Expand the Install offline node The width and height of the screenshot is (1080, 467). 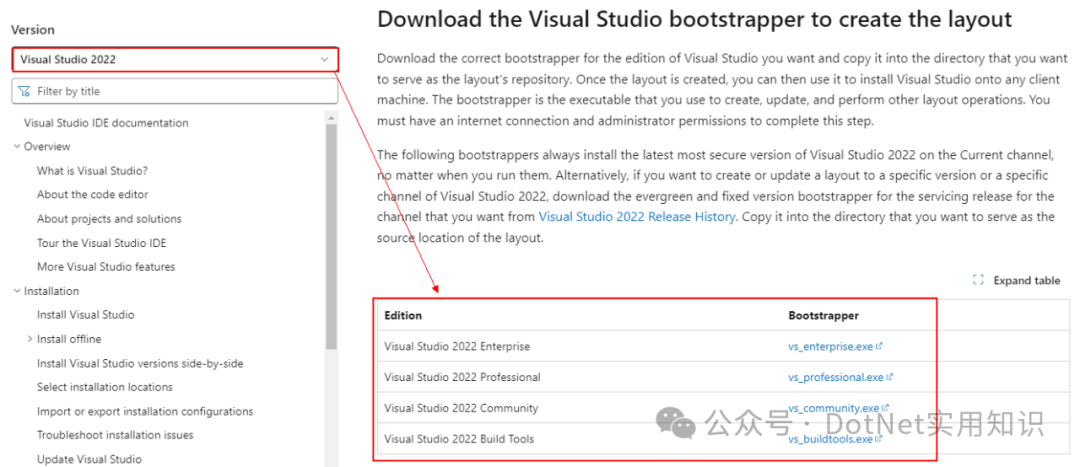pyautogui.click(x=30, y=339)
